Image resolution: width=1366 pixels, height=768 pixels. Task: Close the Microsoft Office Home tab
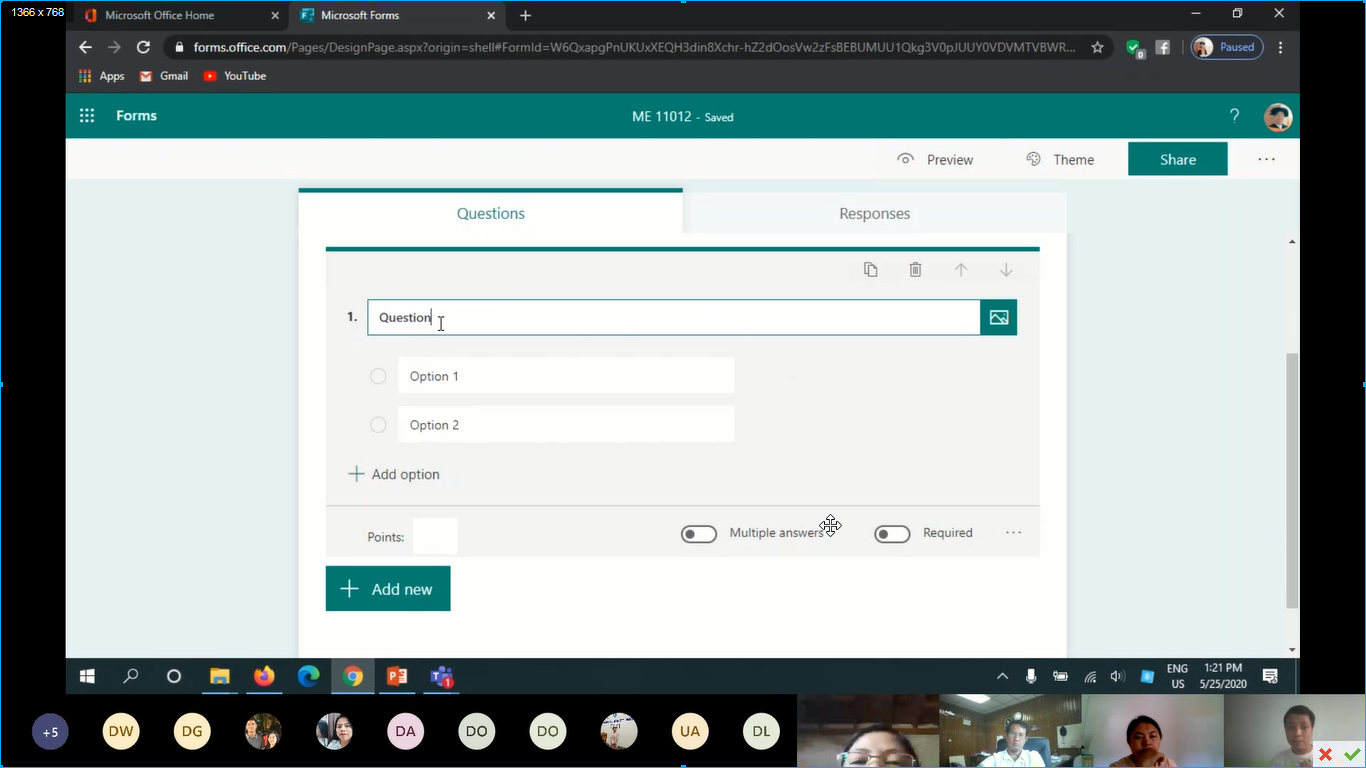point(275,15)
